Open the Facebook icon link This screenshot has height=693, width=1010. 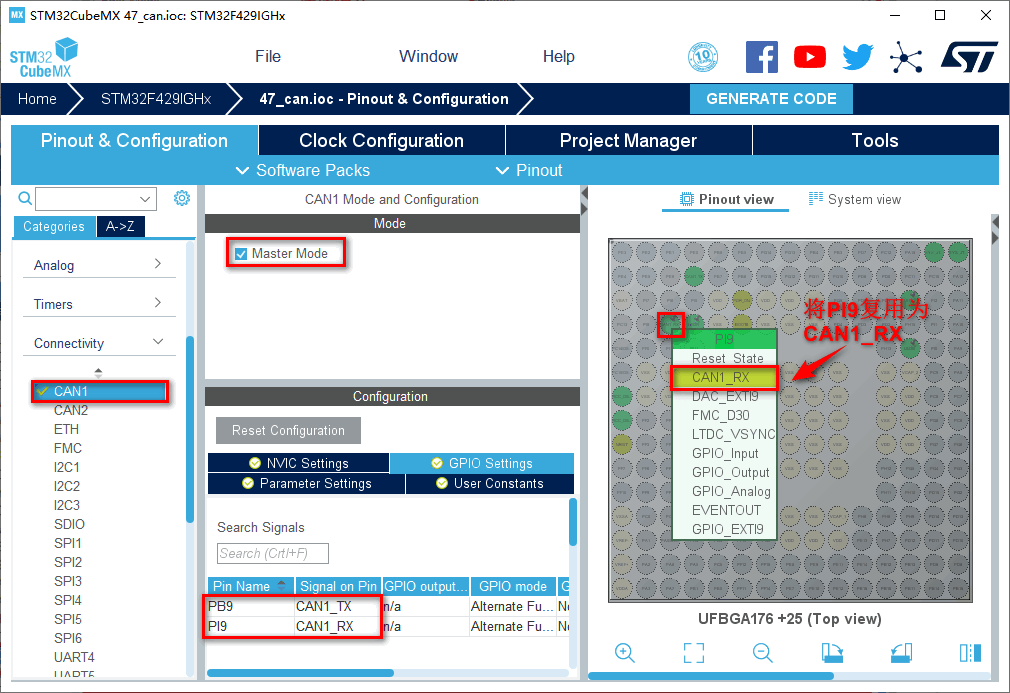[762, 57]
